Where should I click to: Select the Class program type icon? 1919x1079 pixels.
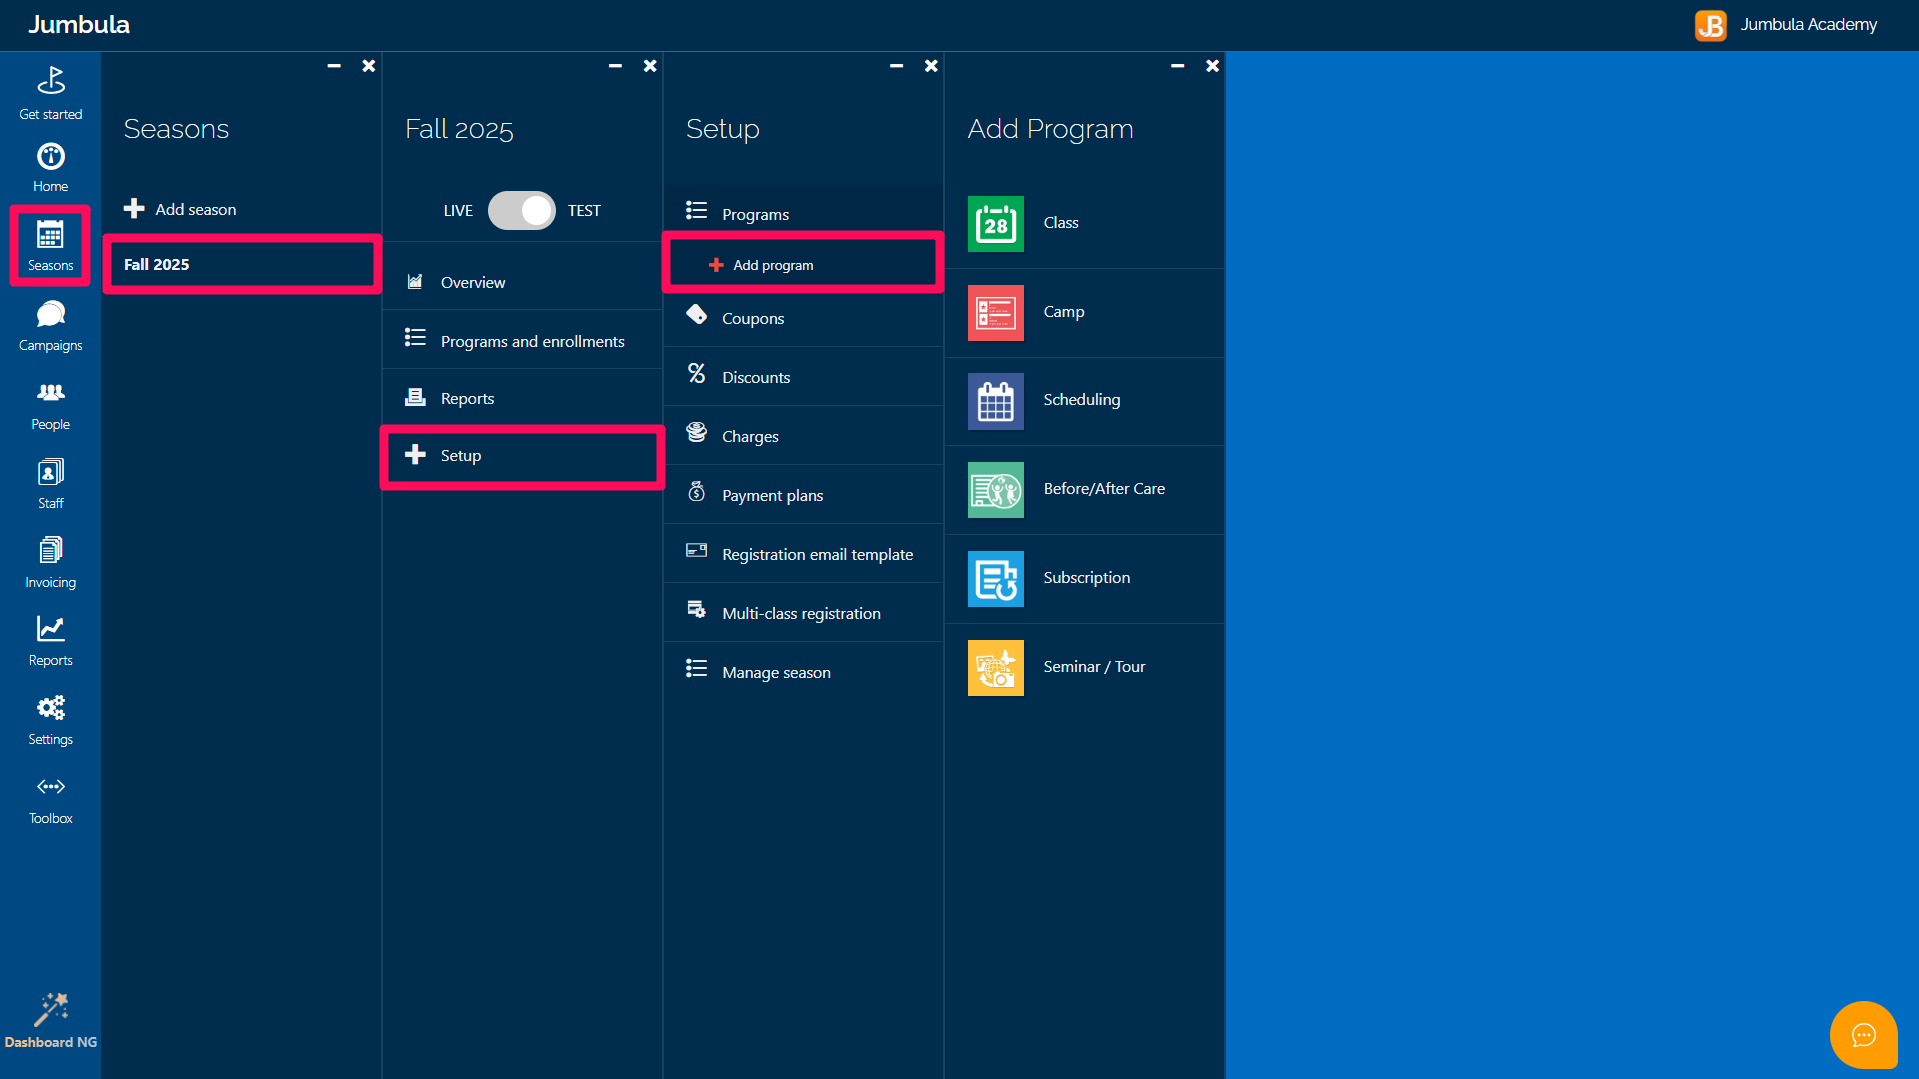[x=995, y=223]
